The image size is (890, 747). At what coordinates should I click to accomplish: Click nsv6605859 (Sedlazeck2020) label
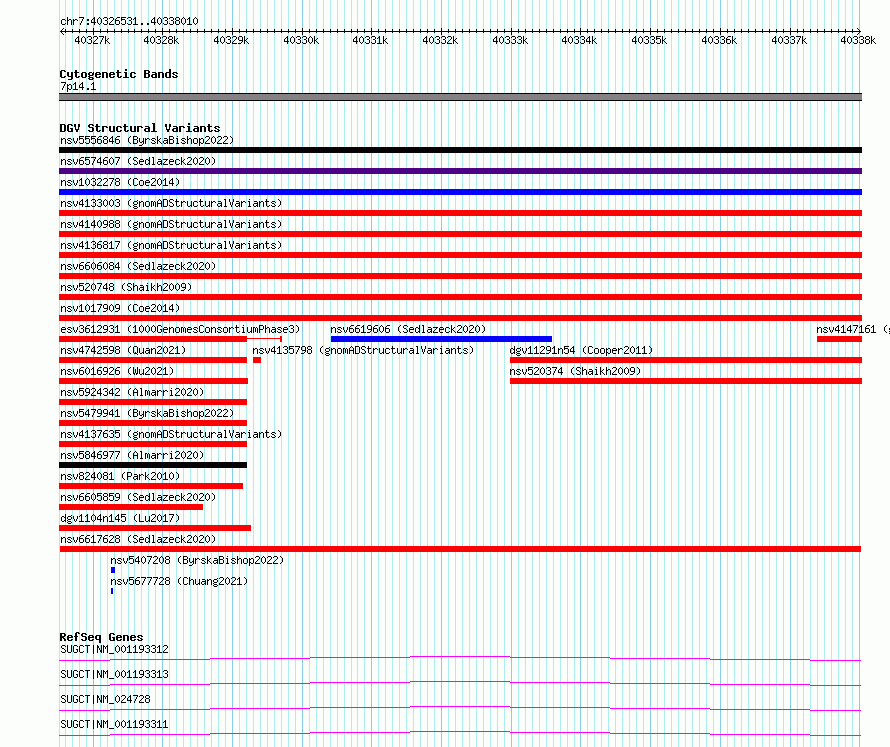pos(138,497)
